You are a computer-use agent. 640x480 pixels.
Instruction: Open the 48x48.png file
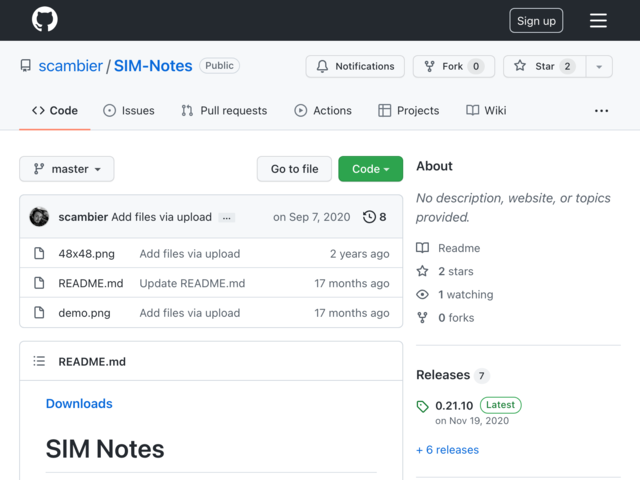point(87,254)
